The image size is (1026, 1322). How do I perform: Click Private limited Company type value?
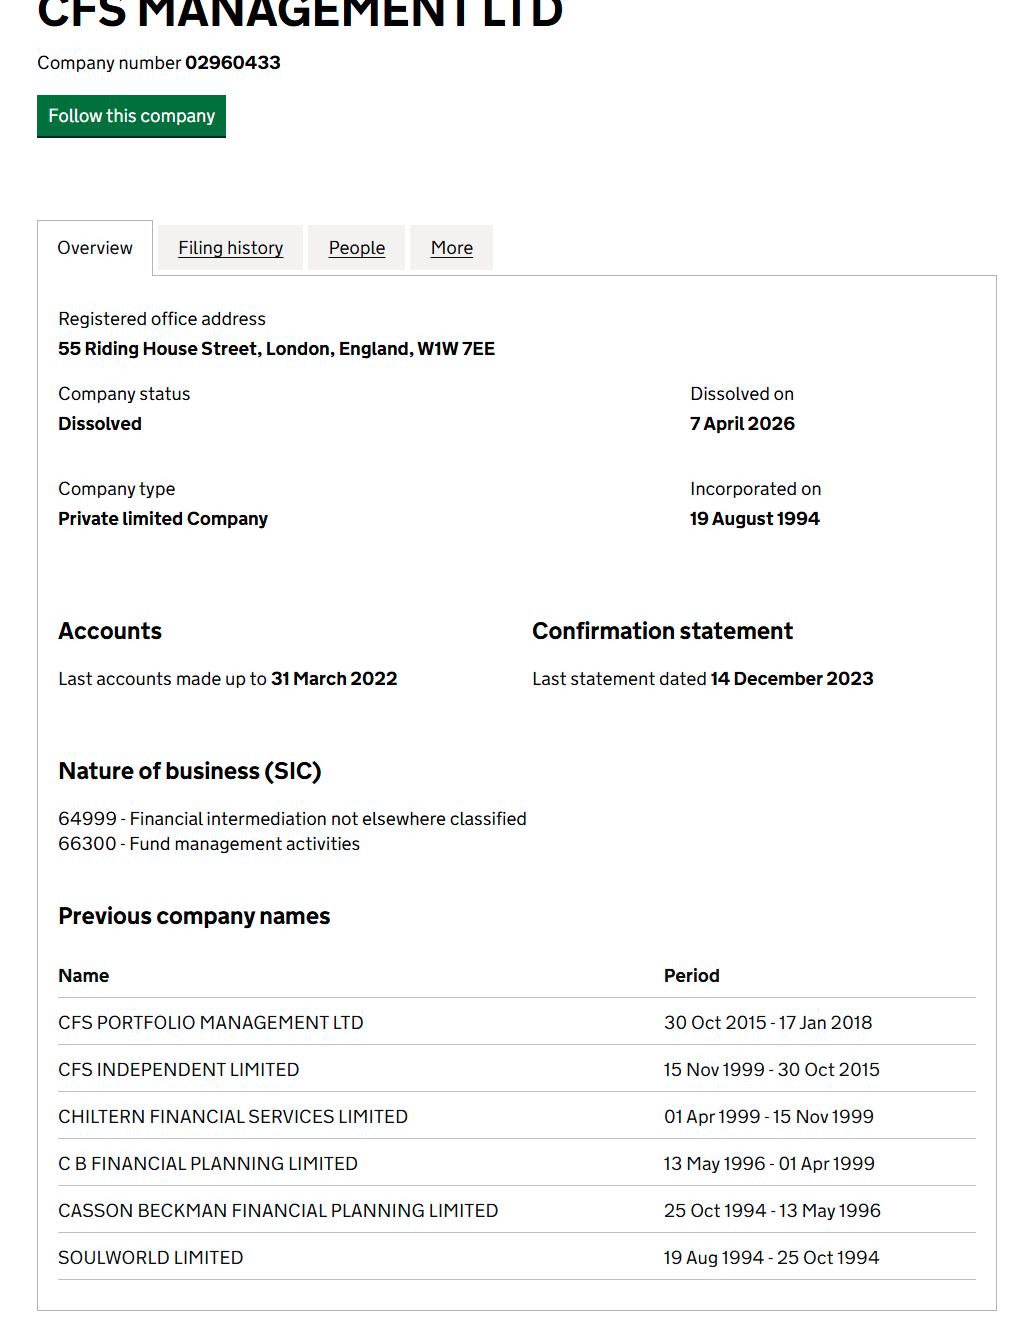click(163, 519)
